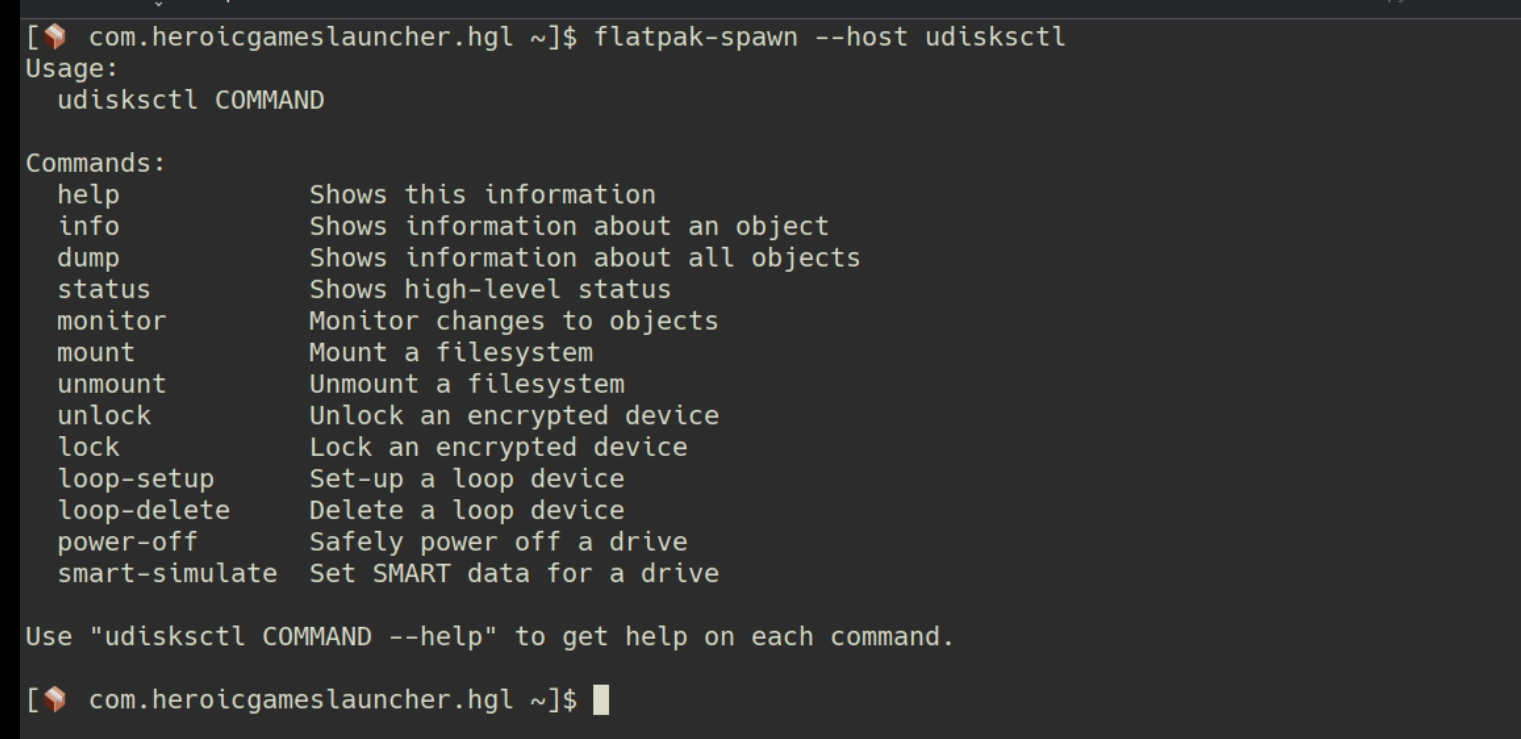This screenshot has width=1521, height=739.
Task: Click the 'dump' command entry
Action: (x=88, y=258)
